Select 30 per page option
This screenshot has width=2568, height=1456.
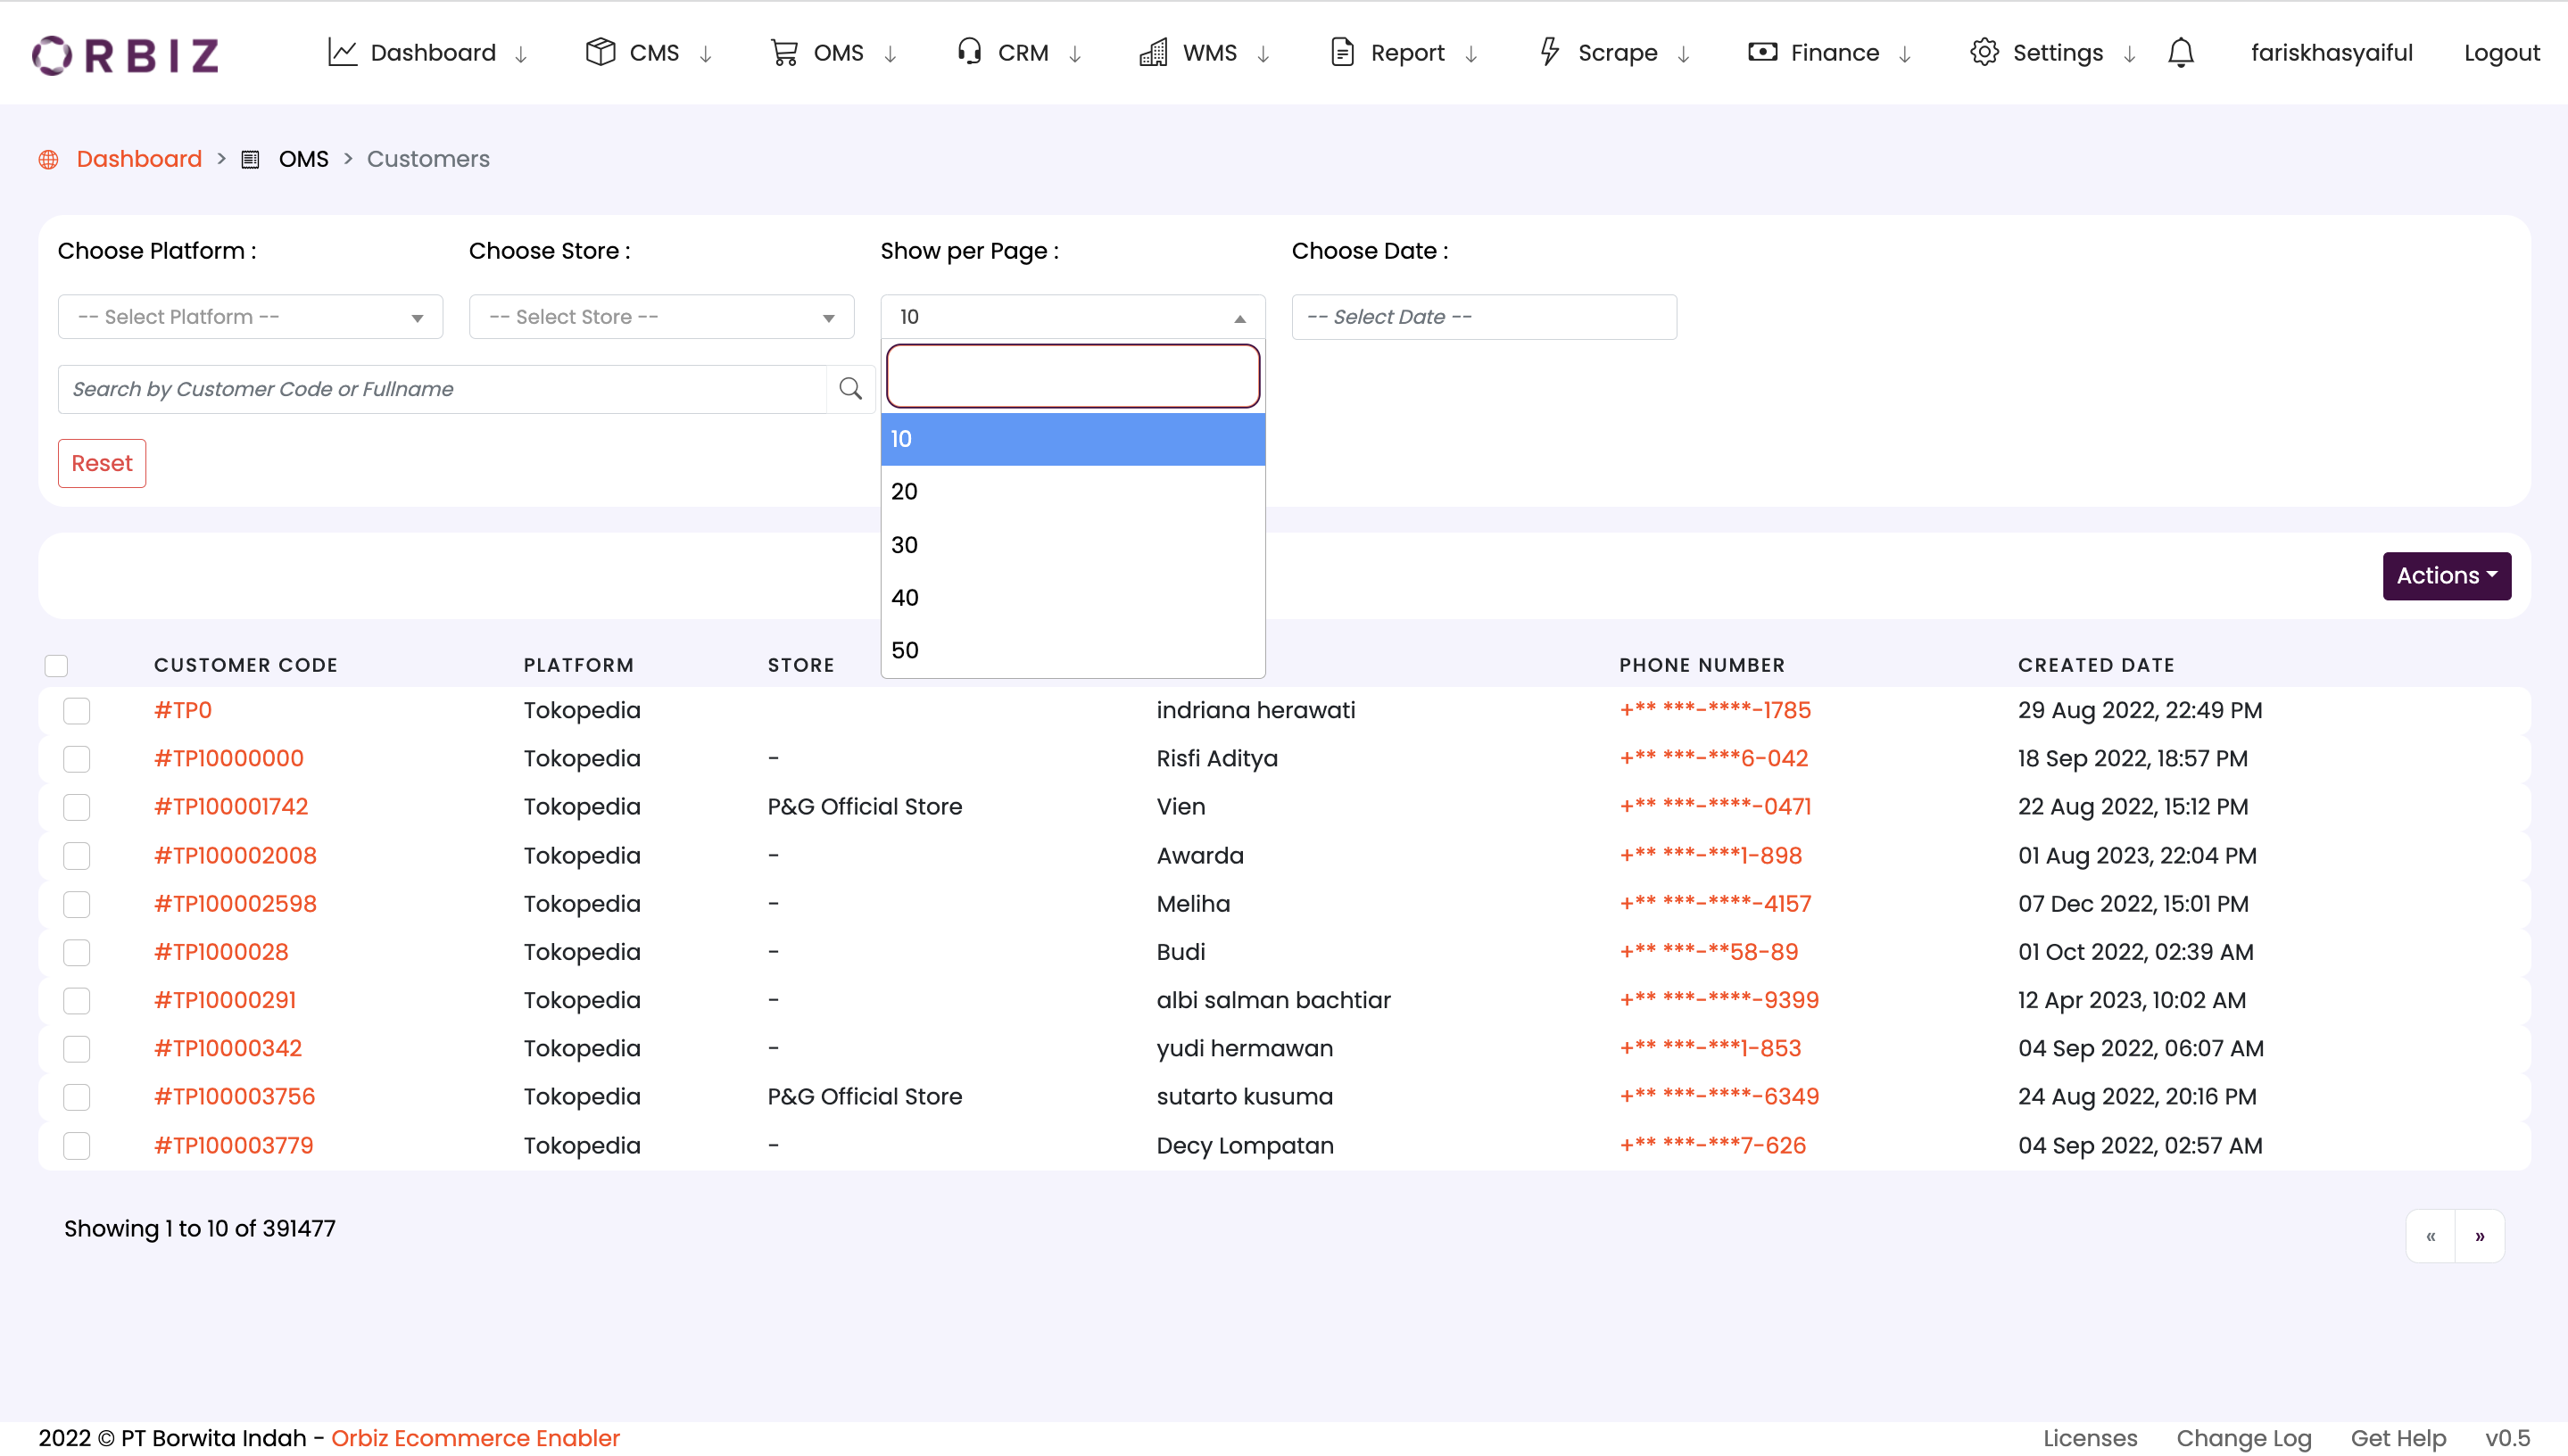pos(1072,545)
